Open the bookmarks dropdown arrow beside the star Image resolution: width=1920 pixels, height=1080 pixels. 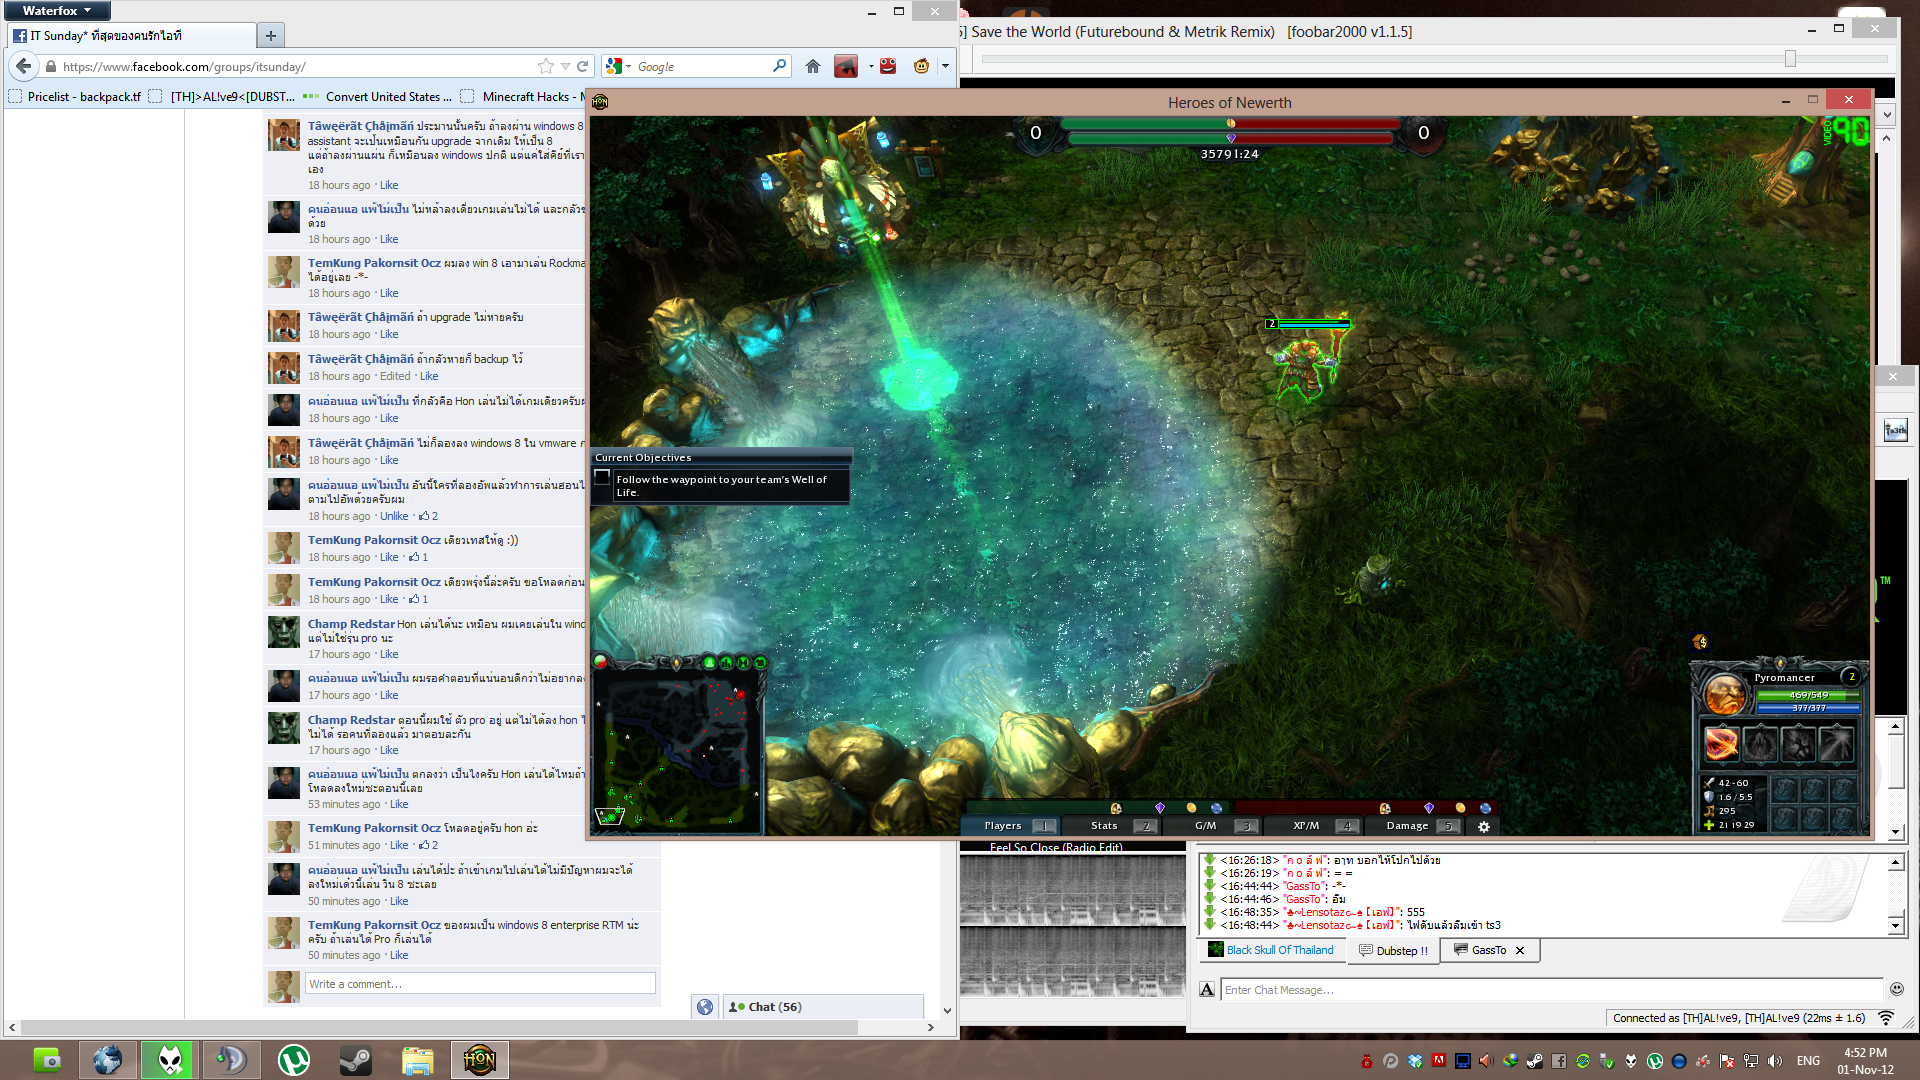pyautogui.click(x=565, y=66)
